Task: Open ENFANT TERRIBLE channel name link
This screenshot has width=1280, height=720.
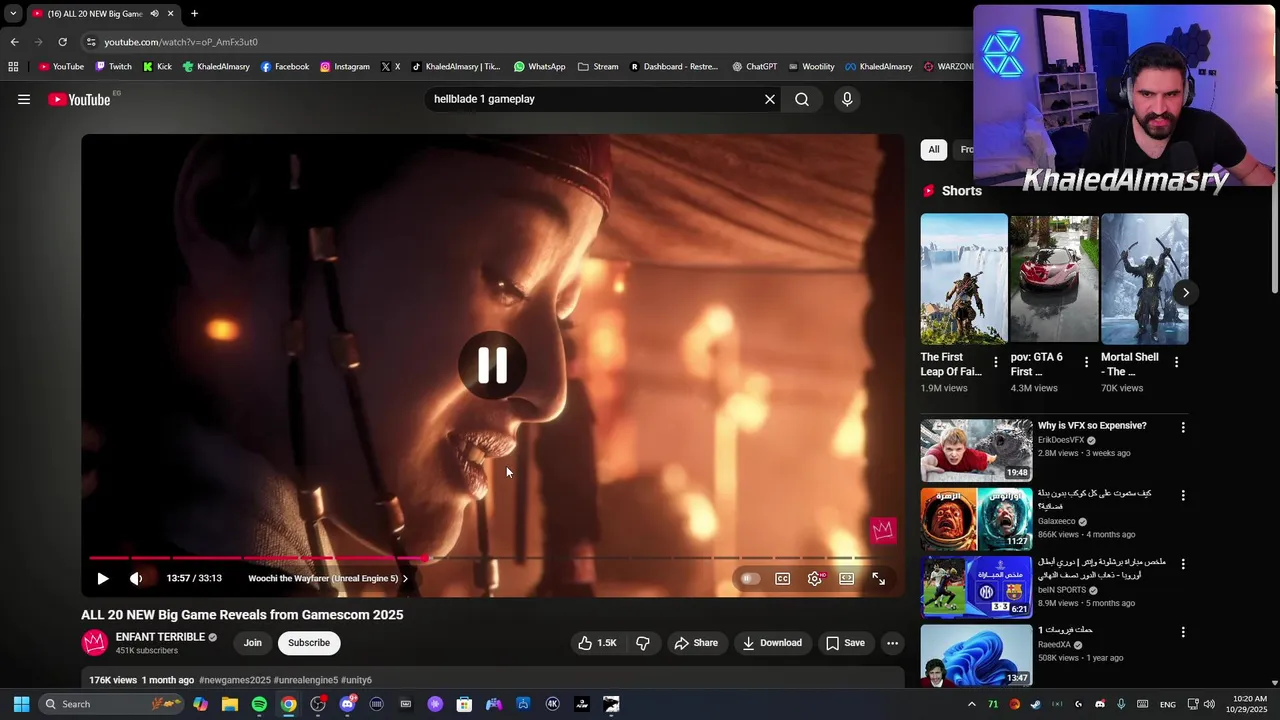Action: tap(160, 637)
